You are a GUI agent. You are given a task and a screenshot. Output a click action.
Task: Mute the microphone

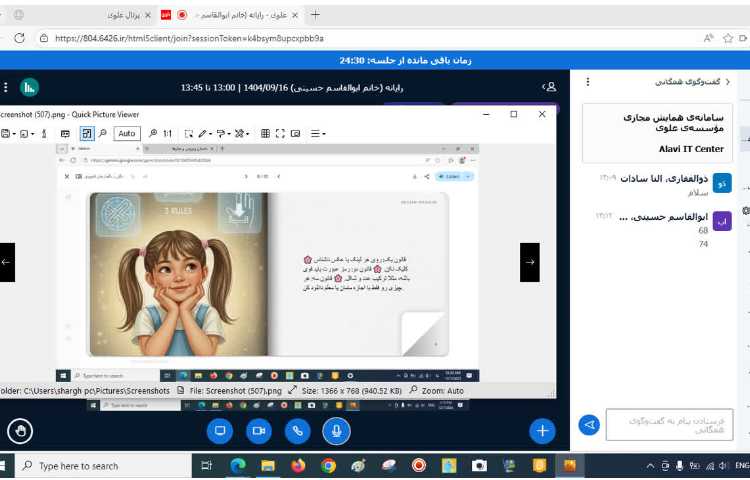tap(336, 431)
